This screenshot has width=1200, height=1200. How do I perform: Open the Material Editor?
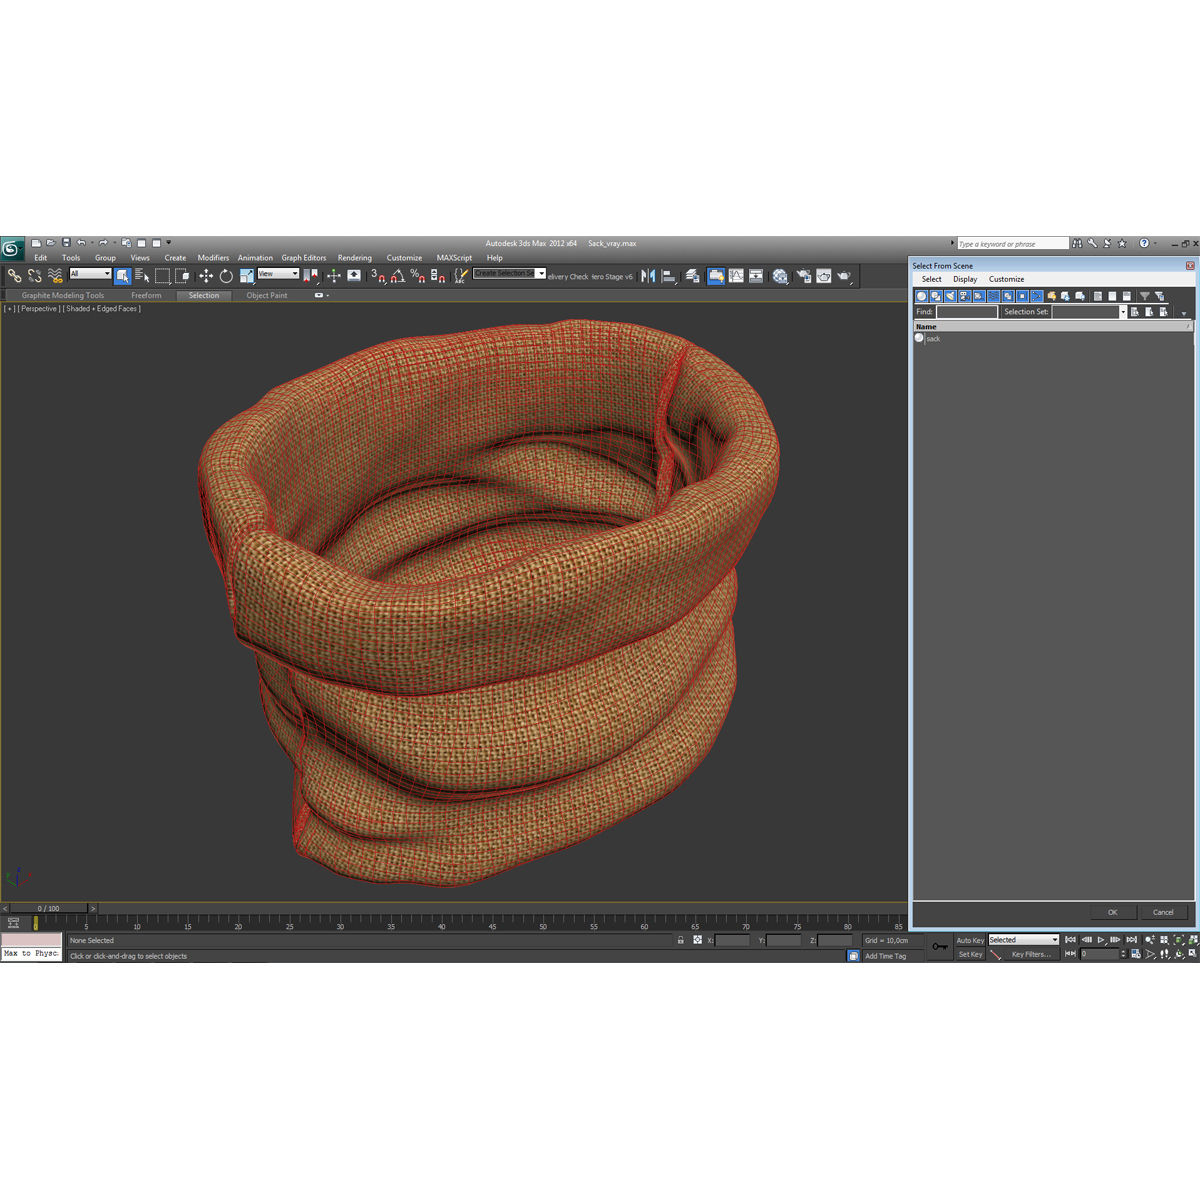780,277
